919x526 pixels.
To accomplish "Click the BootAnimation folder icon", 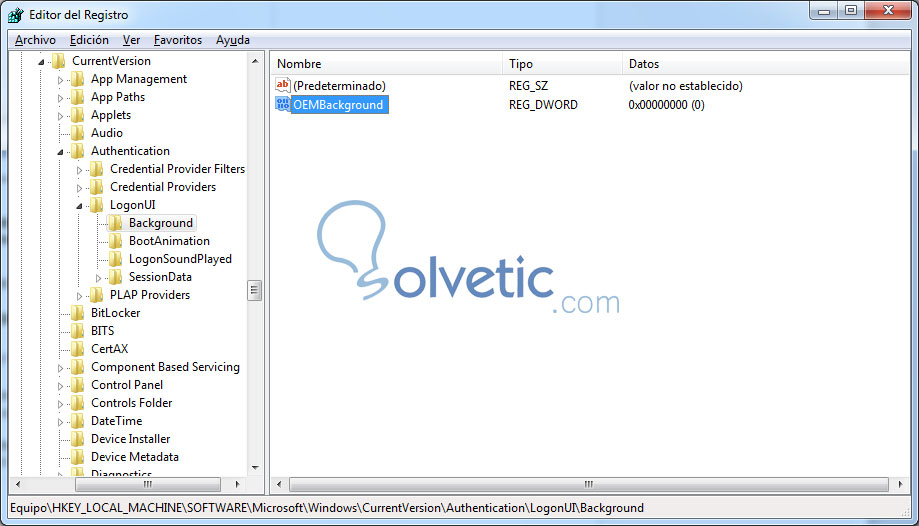I will click(x=115, y=240).
